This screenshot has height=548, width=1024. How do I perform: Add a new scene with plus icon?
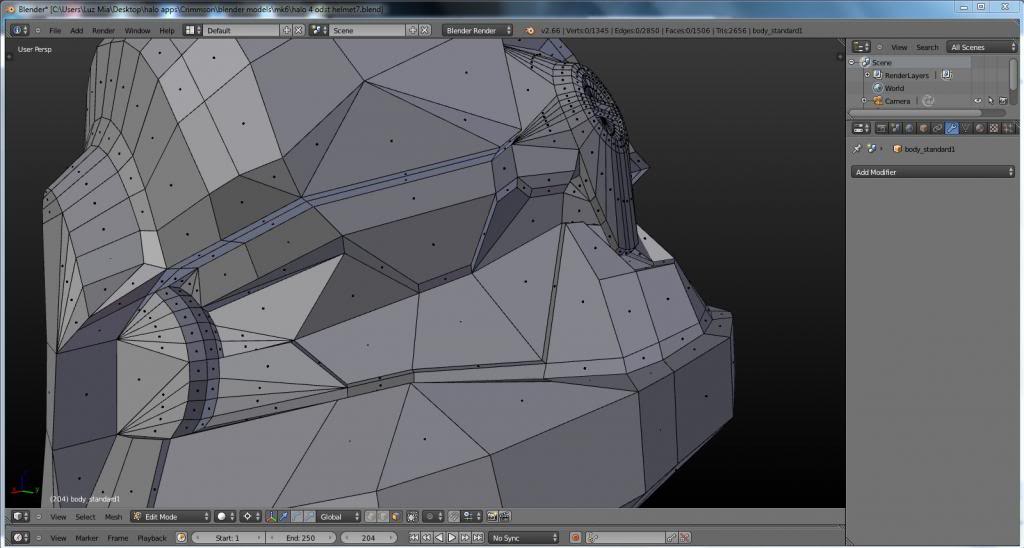coord(413,30)
